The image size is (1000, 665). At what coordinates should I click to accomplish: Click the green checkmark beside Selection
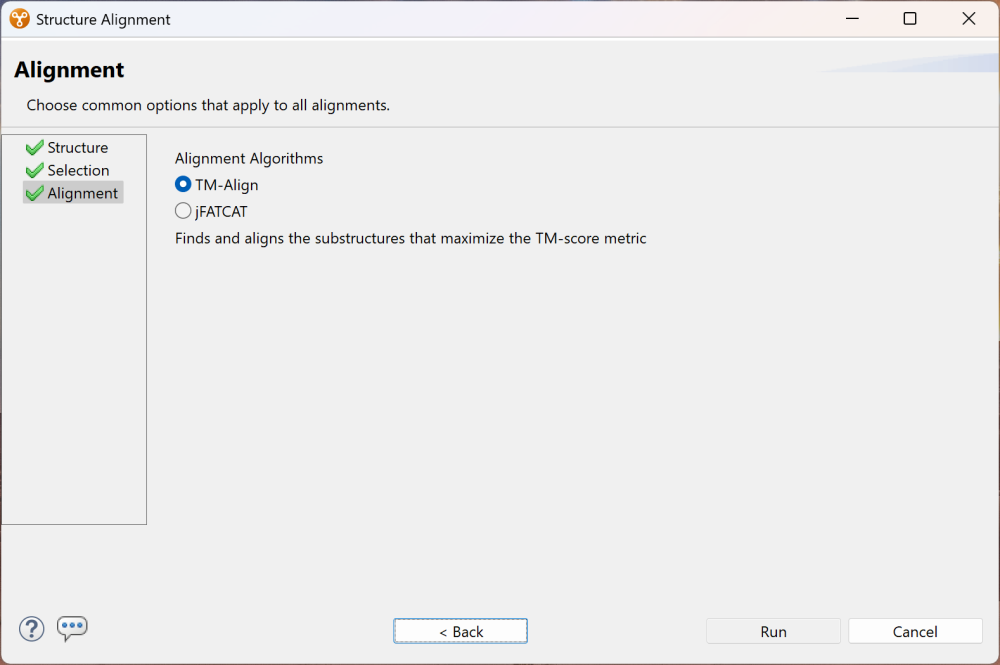click(33, 170)
